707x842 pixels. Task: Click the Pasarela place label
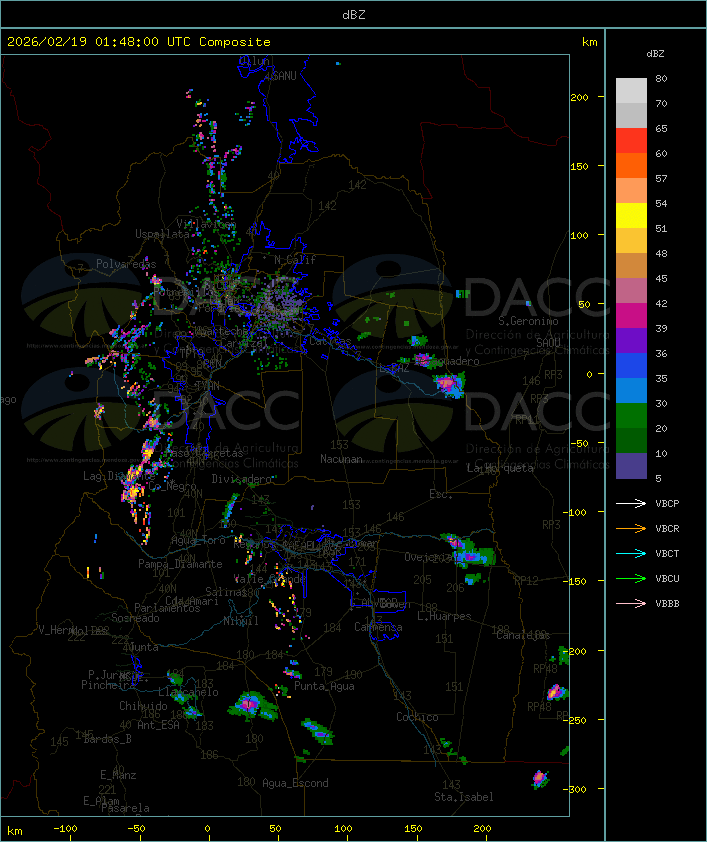pos(126,808)
